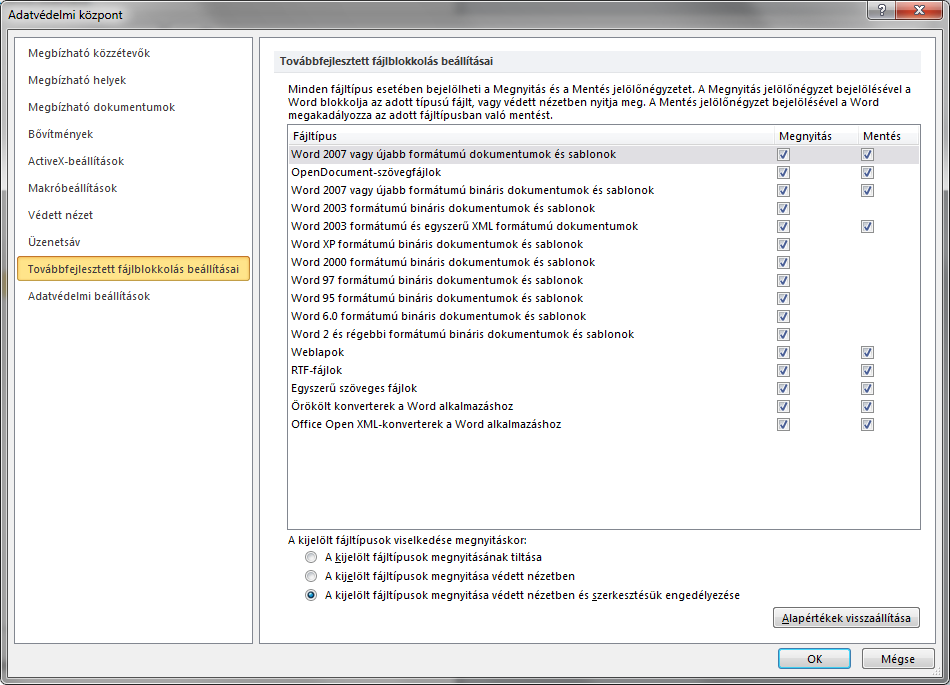The width and height of the screenshot is (950, 685).
Task: Confirm the dialog with OK
Action: pos(814,659)
